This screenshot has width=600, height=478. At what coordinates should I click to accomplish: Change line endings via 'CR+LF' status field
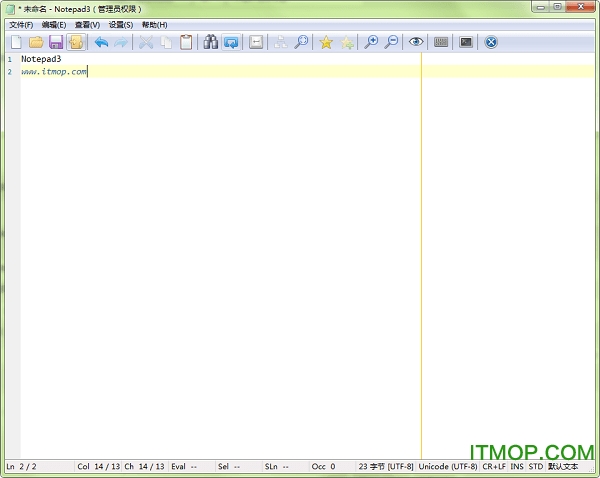tap(494, 467)
